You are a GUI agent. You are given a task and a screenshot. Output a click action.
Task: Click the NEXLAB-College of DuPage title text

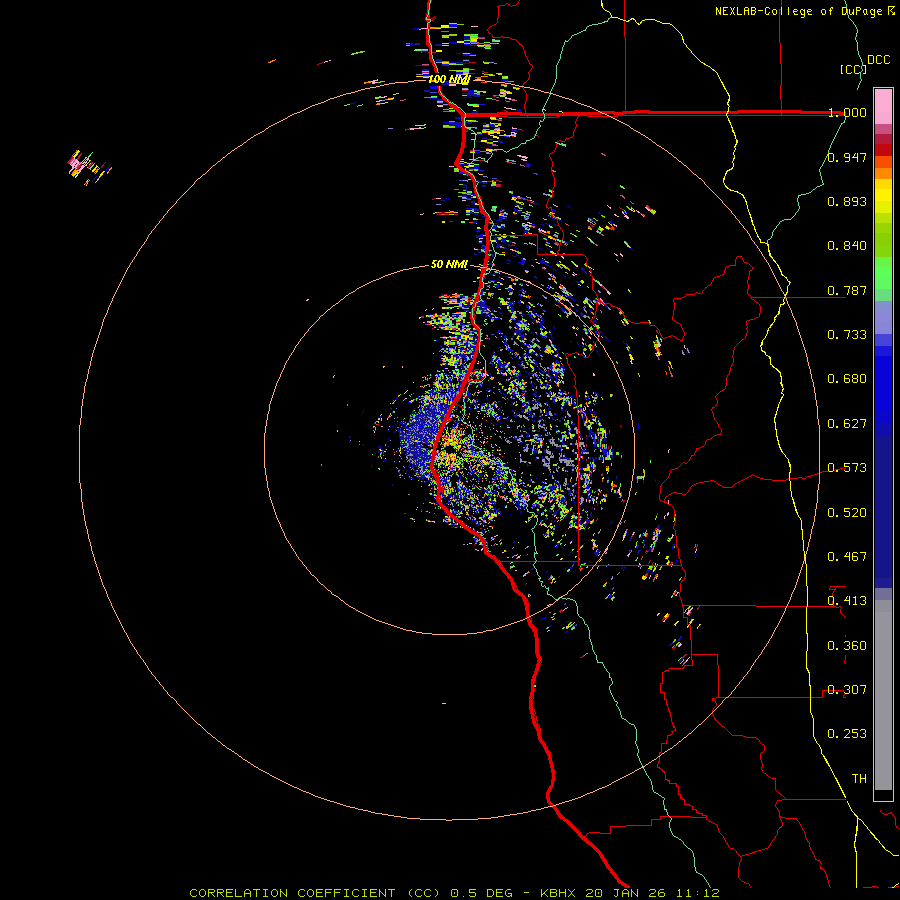(x=799, y=11)
